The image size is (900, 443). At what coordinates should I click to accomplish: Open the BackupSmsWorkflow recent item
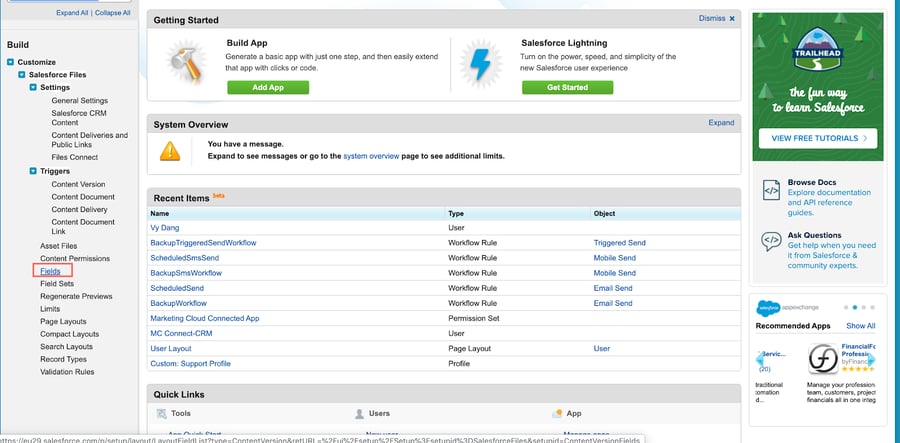point(186,273)
